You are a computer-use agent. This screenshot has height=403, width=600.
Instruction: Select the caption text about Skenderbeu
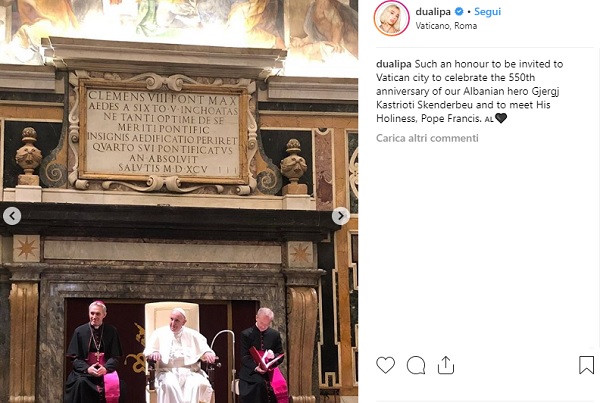point(470,91)
